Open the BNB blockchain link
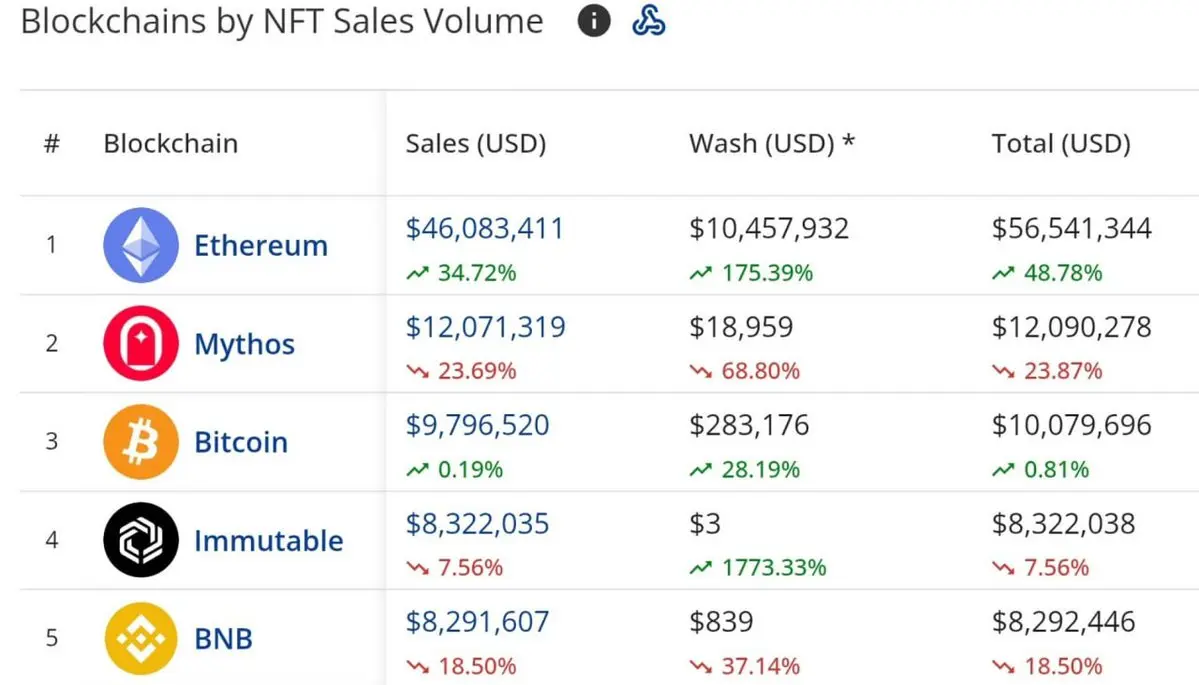 [223, 638]
